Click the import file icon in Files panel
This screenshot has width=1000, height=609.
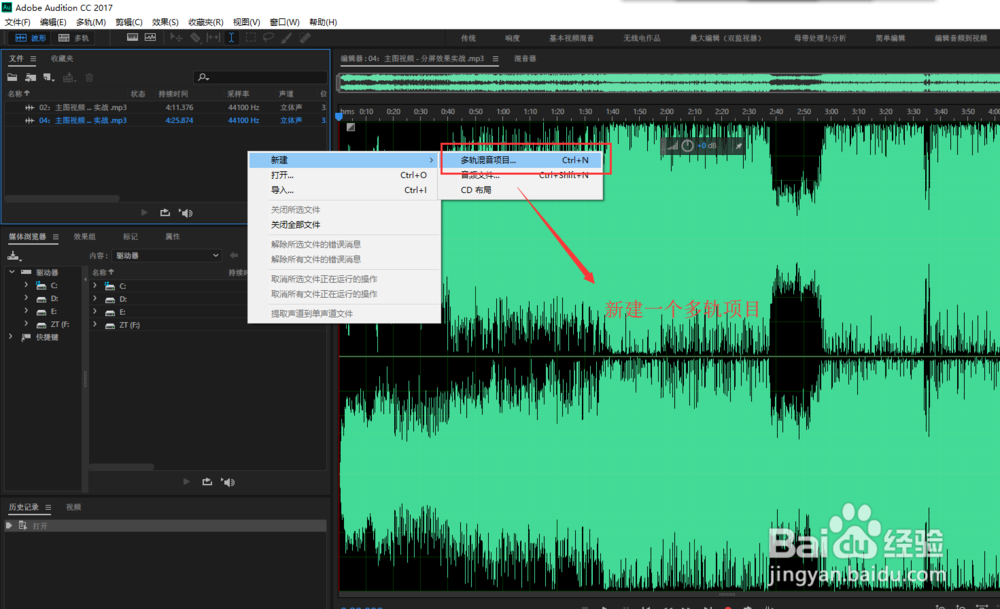[x=30, y=77]
